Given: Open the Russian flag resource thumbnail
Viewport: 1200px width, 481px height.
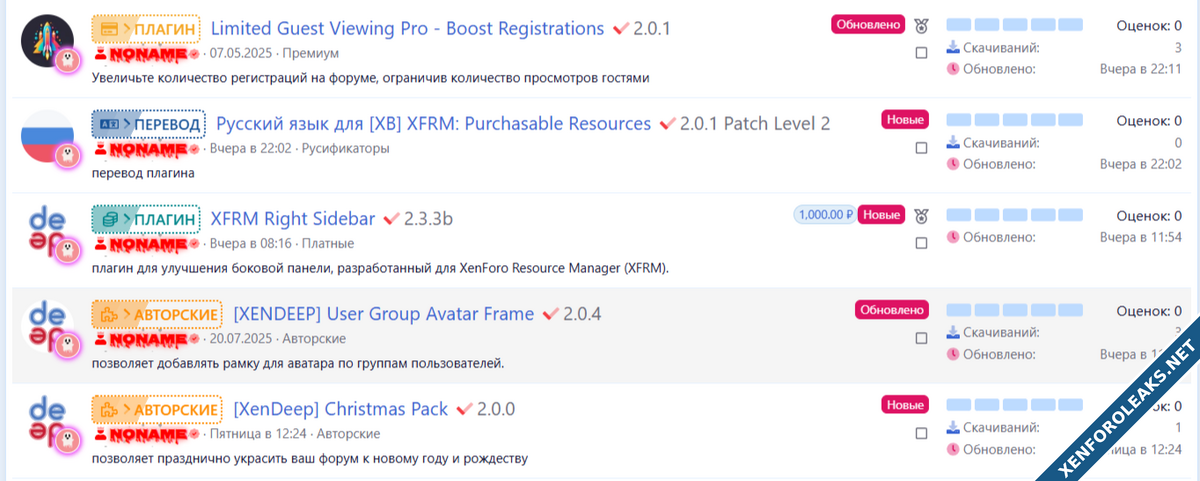Looking at the screenshot, I should (48, 138).
